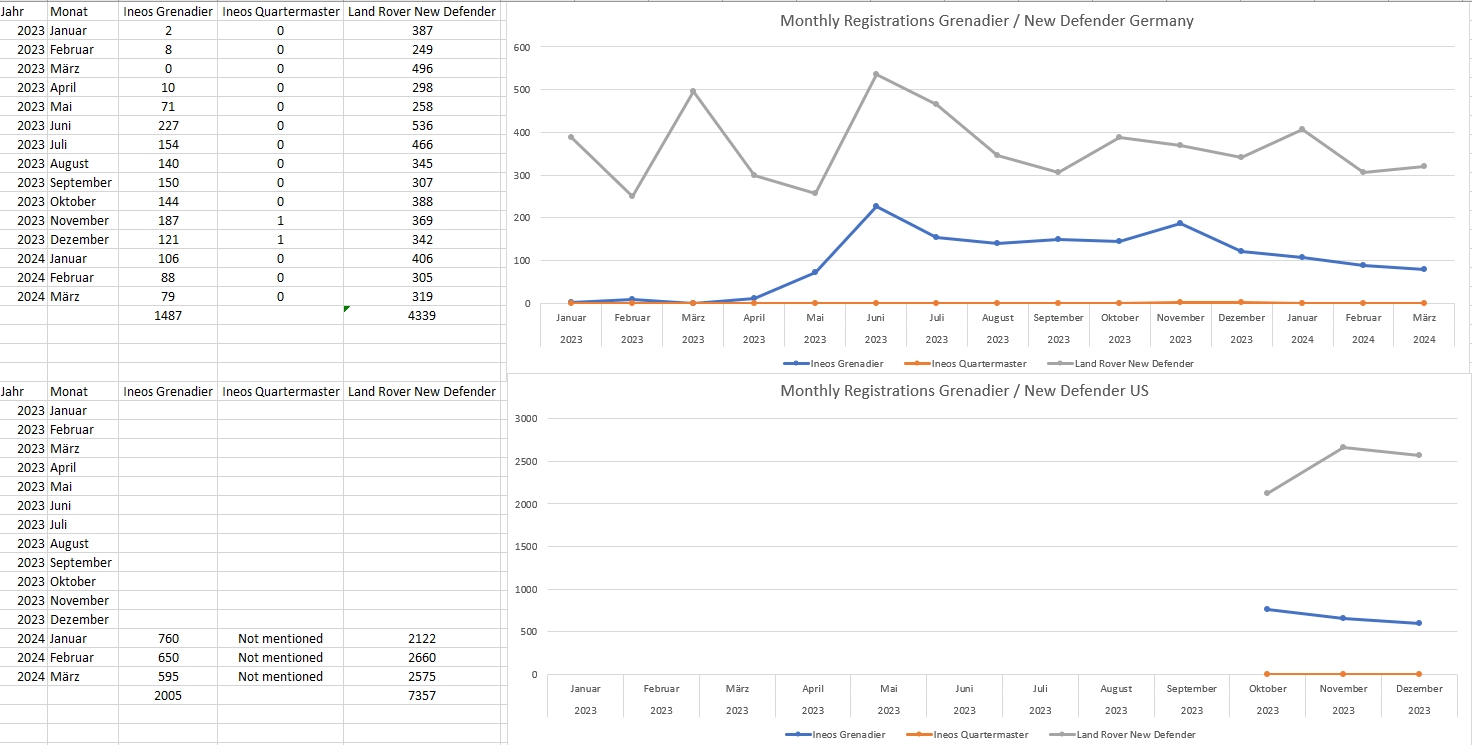
Task: Select the US Defender total cell 7357
Action: point(421,695)
